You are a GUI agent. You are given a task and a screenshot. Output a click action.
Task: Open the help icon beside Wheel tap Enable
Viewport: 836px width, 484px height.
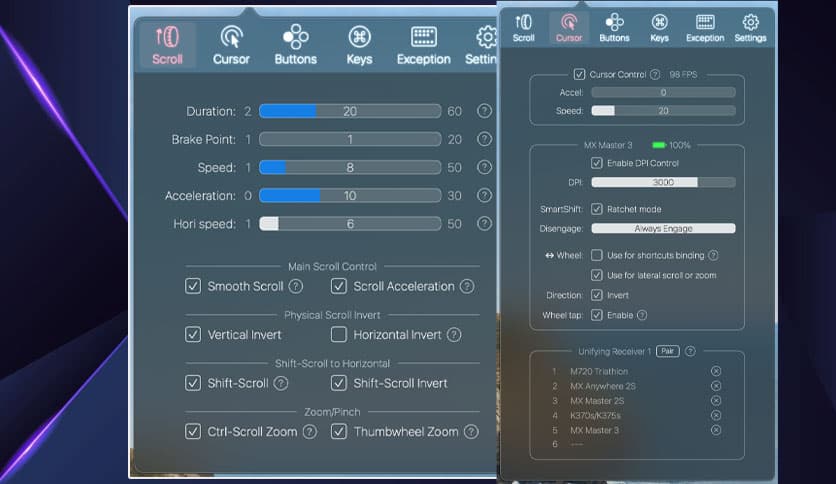point(642,315)
